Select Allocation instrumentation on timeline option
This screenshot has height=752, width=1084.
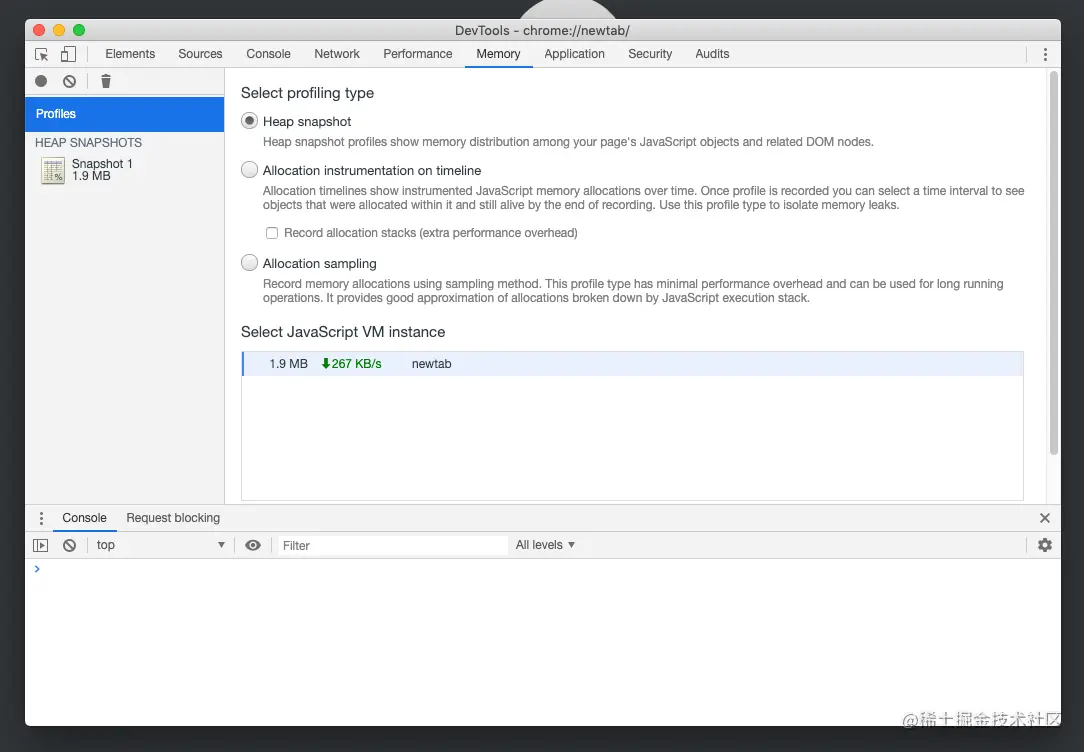click(x=250, y=170)
